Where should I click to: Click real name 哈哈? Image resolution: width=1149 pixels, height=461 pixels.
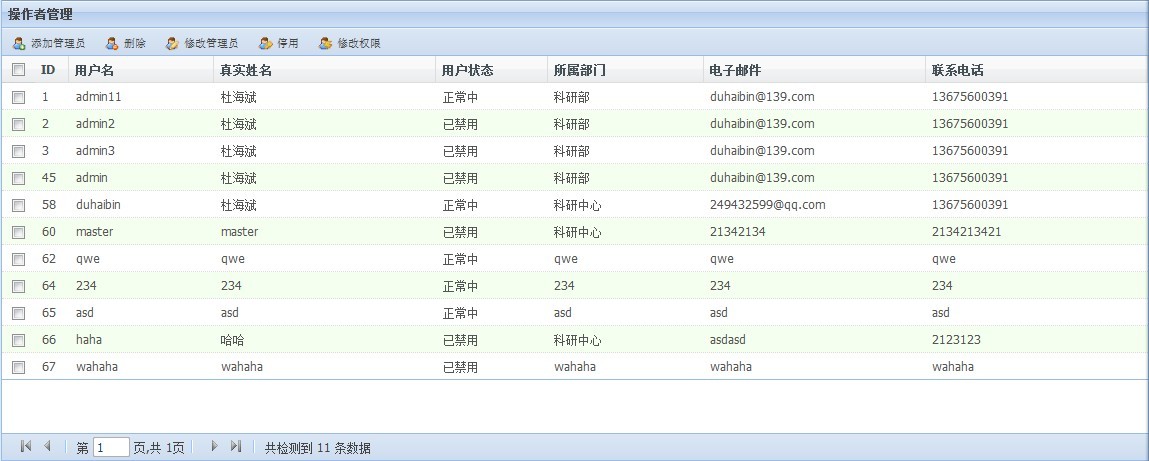pyautogui.click(x=232, y=340)
